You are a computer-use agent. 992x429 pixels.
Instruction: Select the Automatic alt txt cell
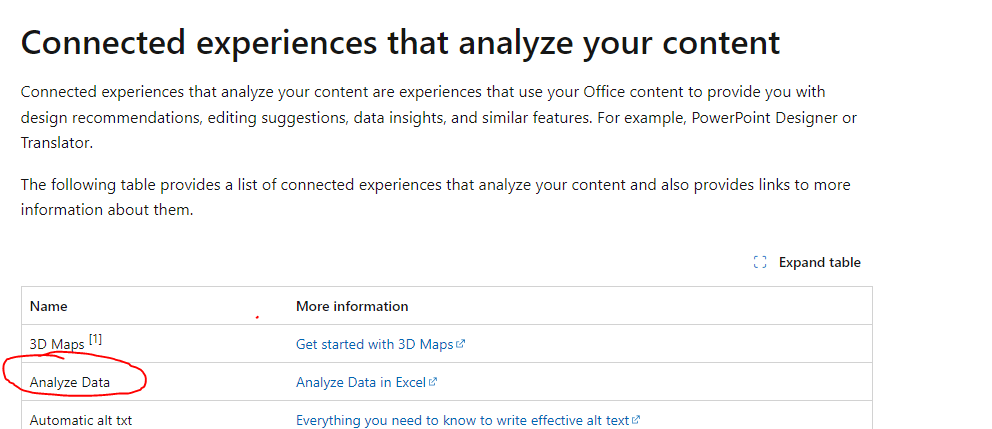(x=81, y=420)
